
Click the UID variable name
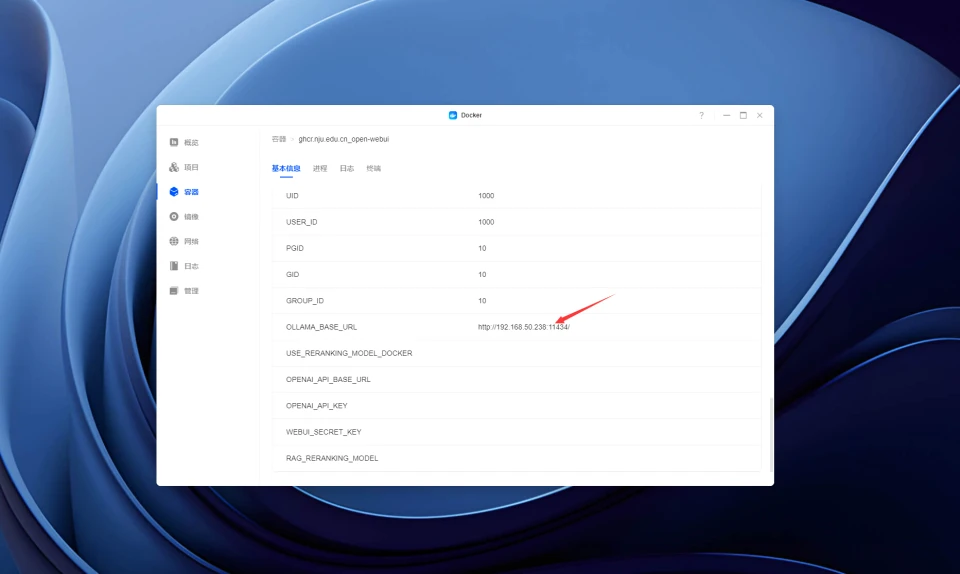click(292, 196)
